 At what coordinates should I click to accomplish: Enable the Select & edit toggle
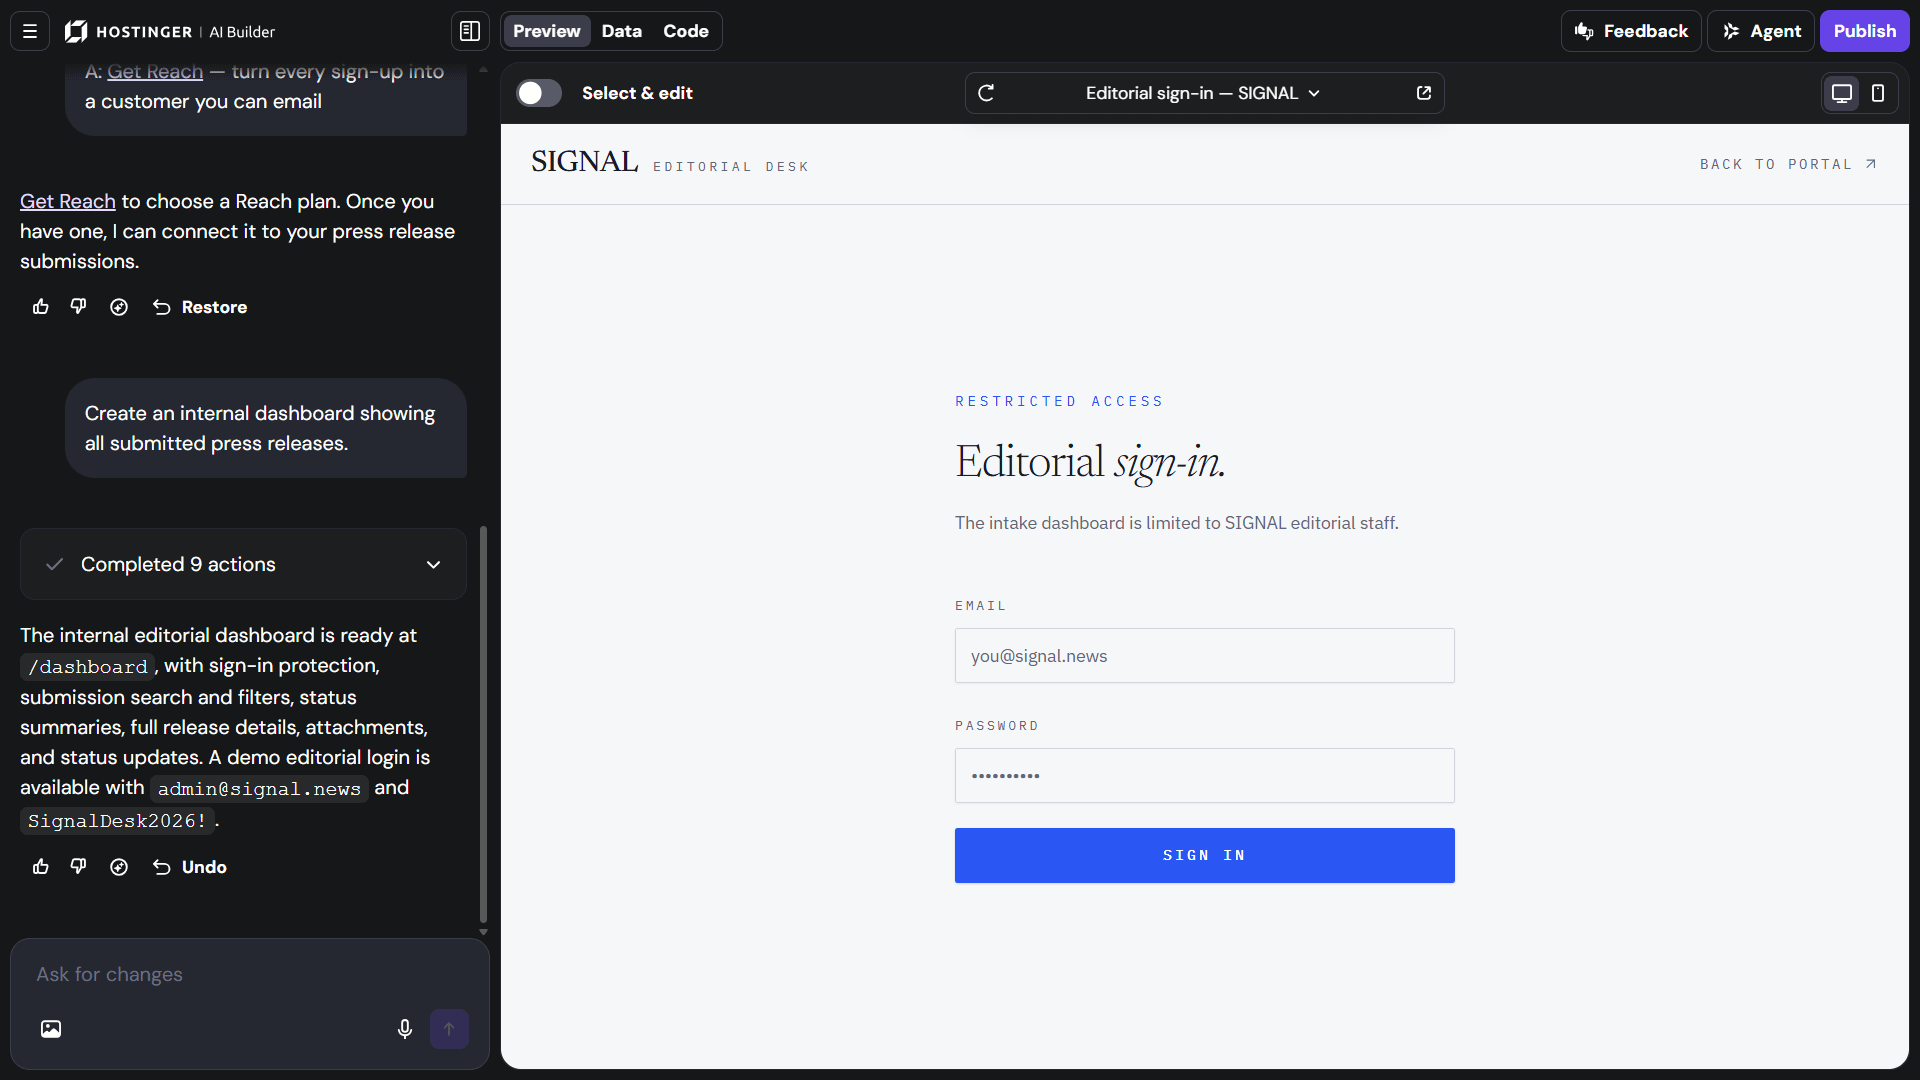(539, 93)
